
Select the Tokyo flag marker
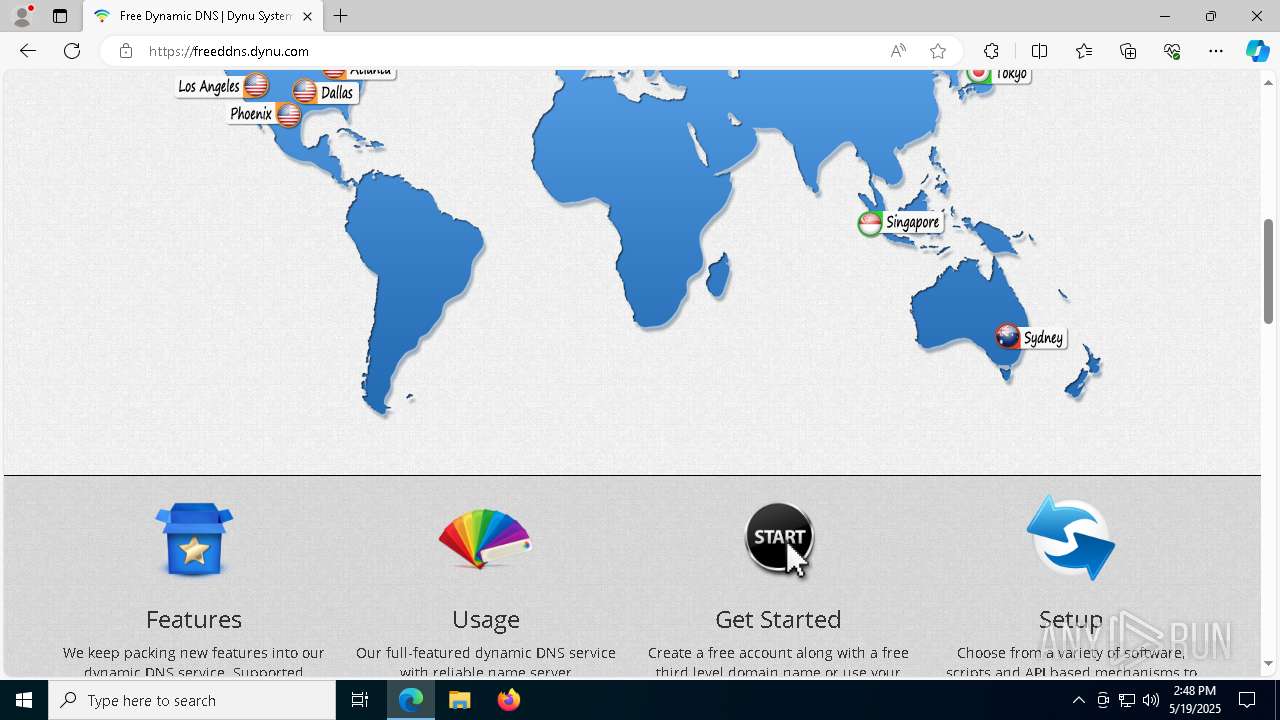coord(978,74)
